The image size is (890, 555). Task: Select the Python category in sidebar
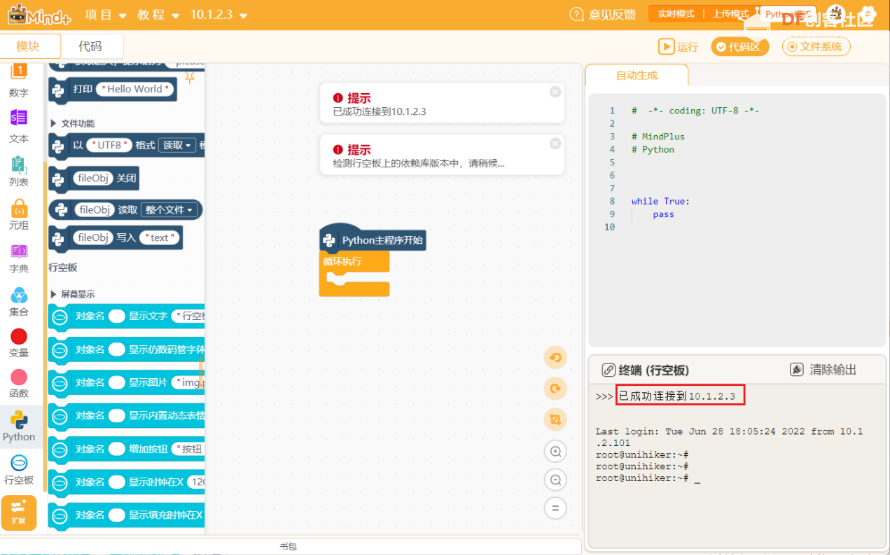coord(19,426)
